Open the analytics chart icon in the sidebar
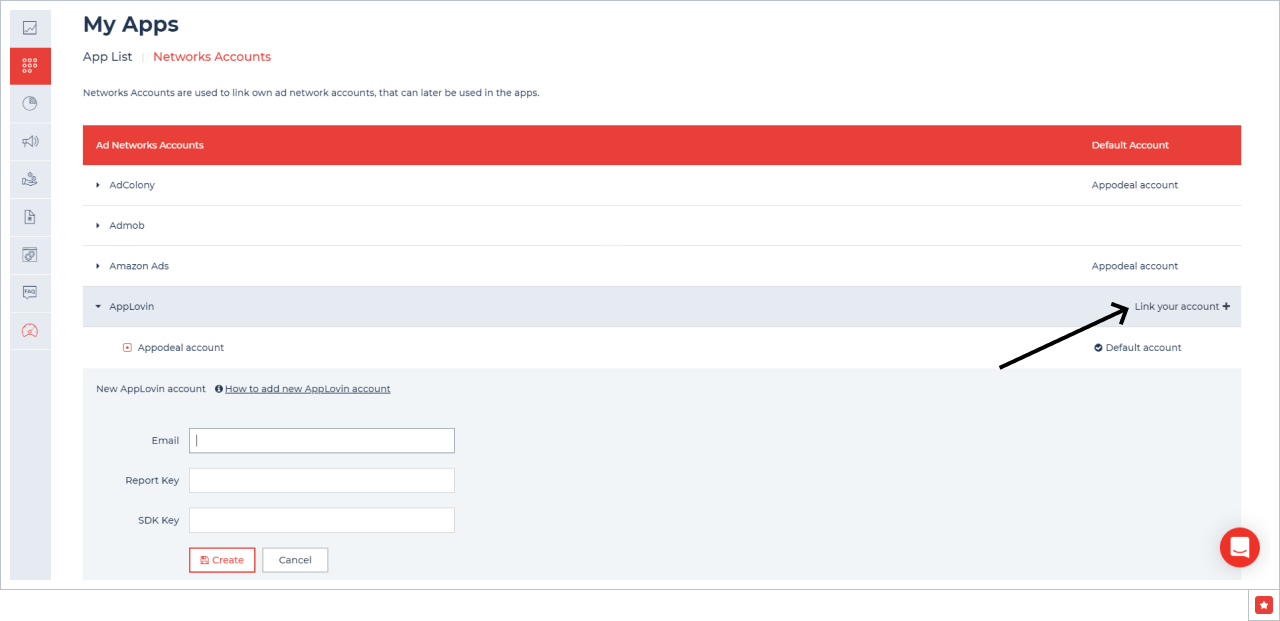Screen dimensions: 1280x621 [x=30, y=27]
